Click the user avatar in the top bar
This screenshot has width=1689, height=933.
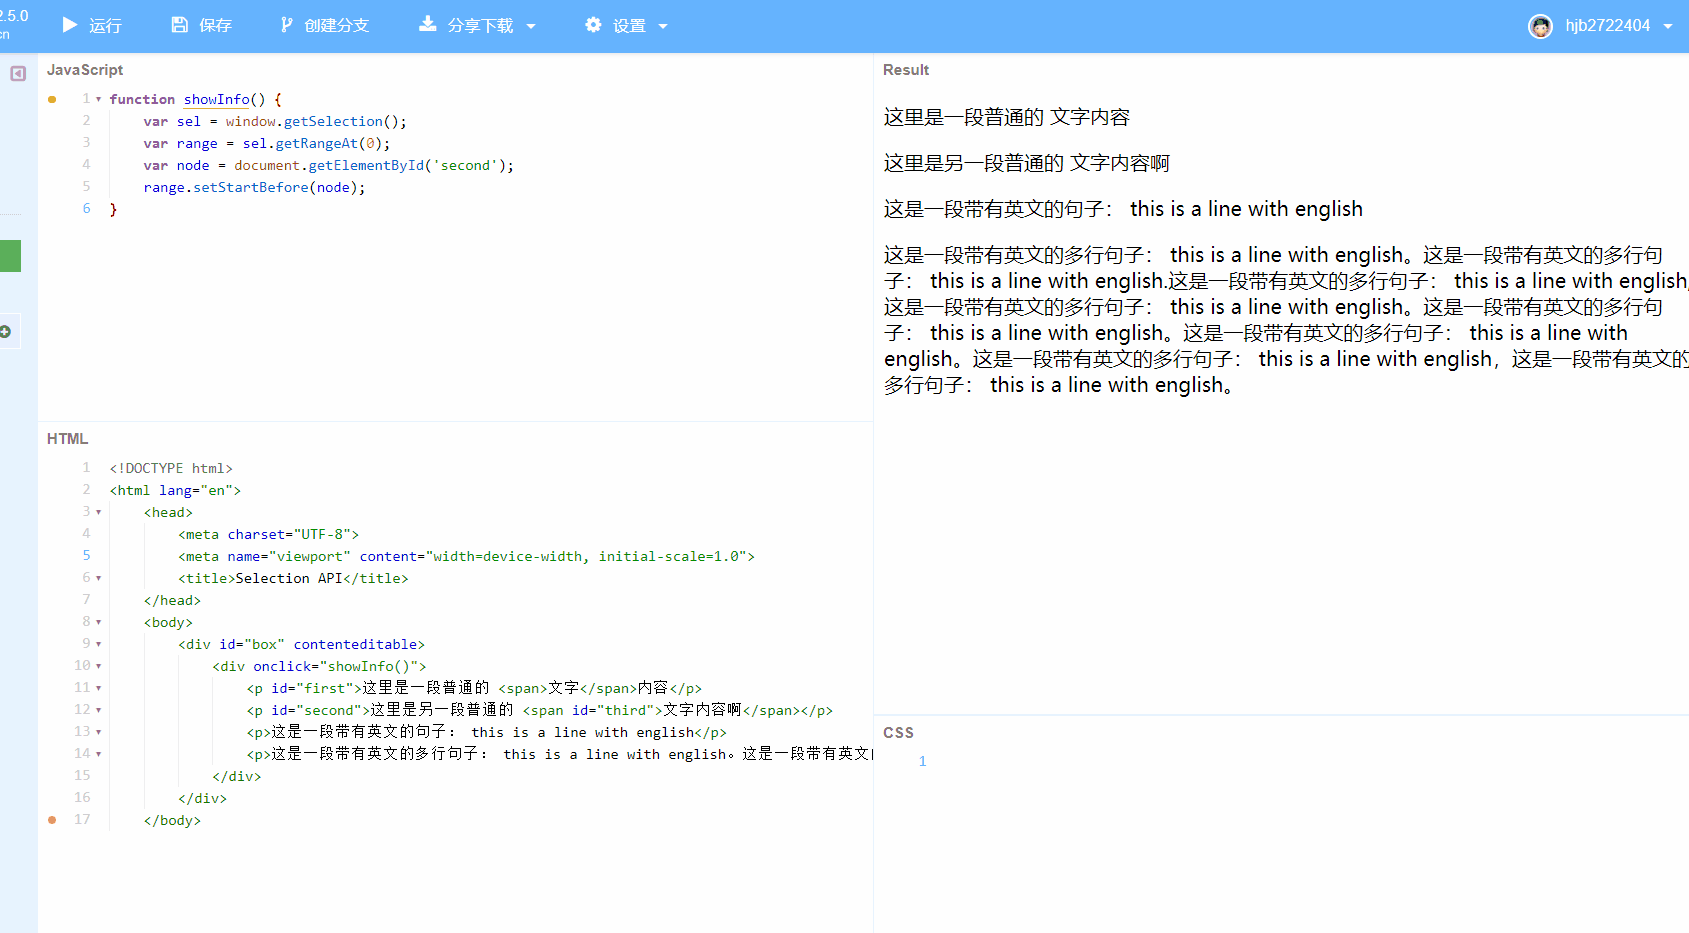tap(1540, 26)
